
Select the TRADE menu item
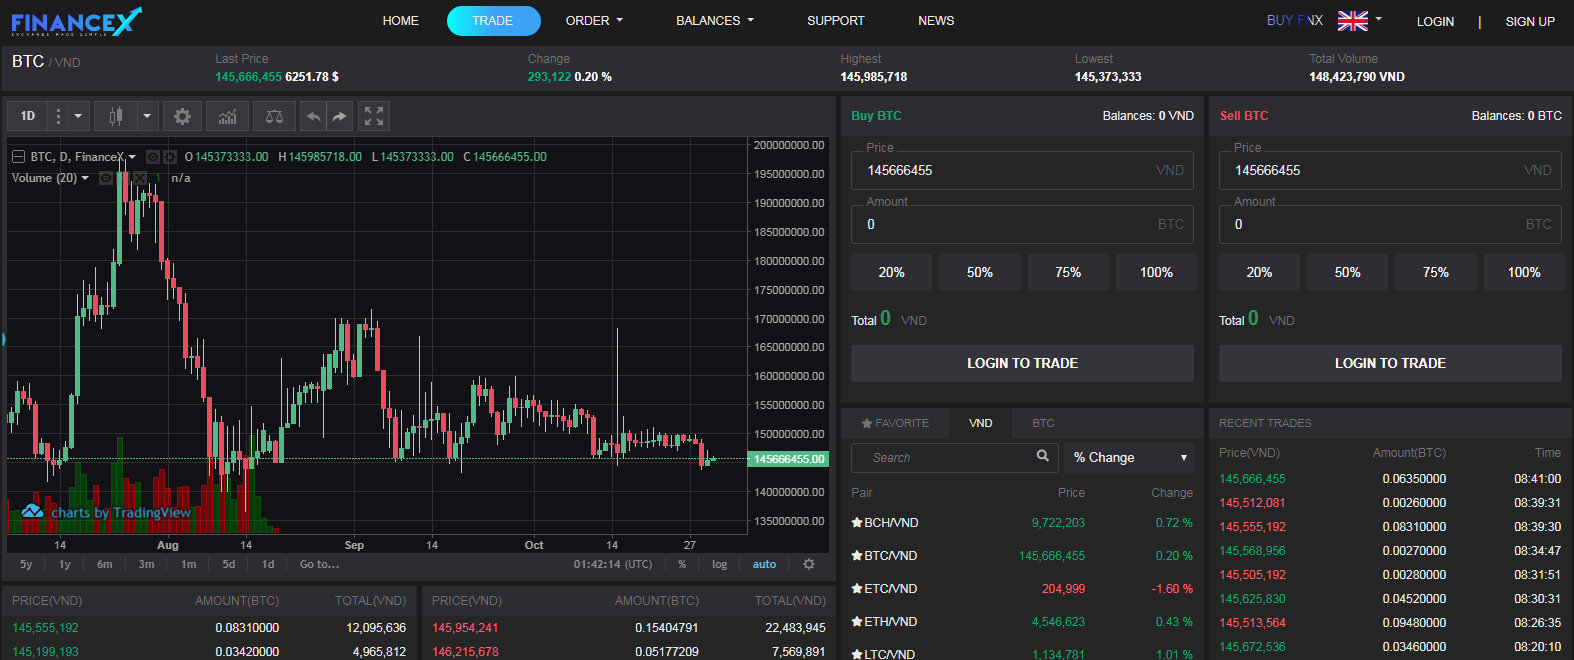[x=493, y=20]
